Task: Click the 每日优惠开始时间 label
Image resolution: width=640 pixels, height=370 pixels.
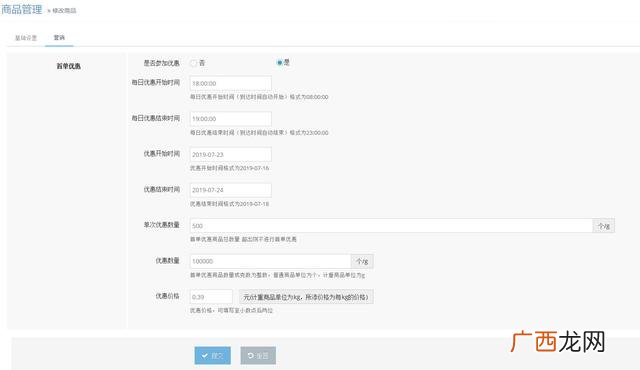Action: (156, 82)
